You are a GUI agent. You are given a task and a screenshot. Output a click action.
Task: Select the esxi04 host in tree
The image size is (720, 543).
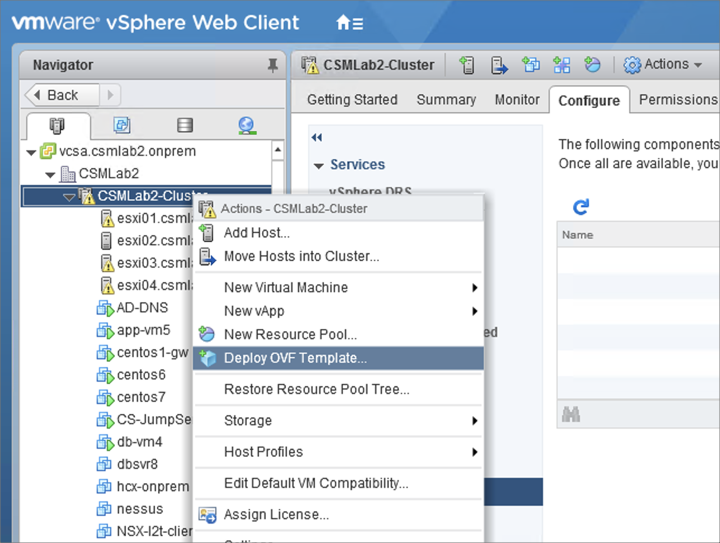click(x=147, y=285)
